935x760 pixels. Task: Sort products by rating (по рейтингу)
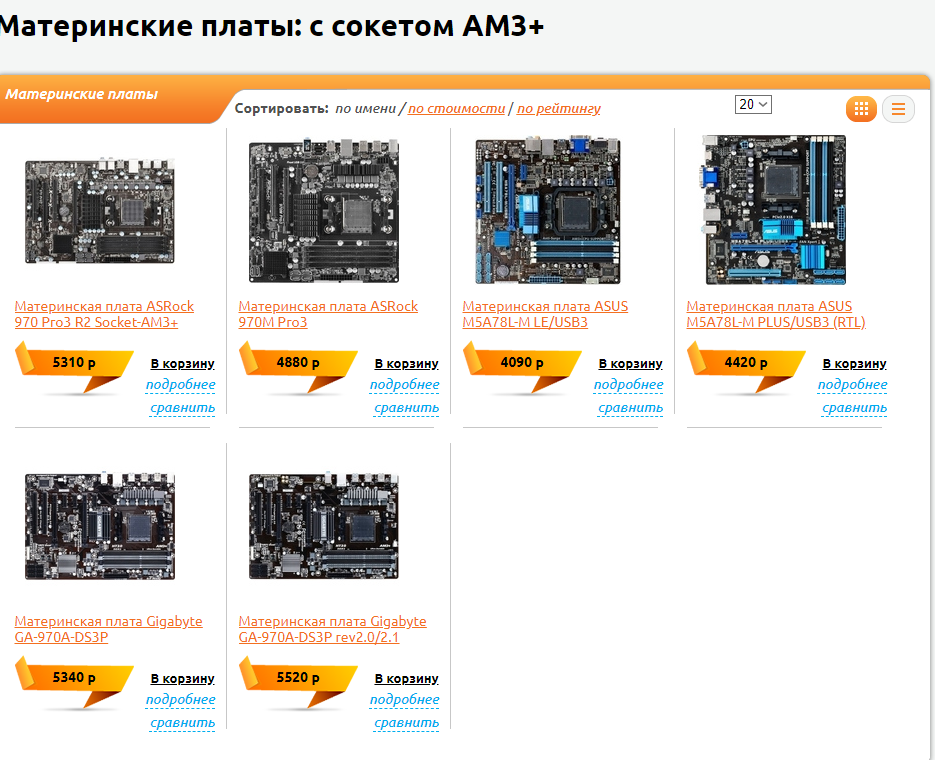coord(559,108)
